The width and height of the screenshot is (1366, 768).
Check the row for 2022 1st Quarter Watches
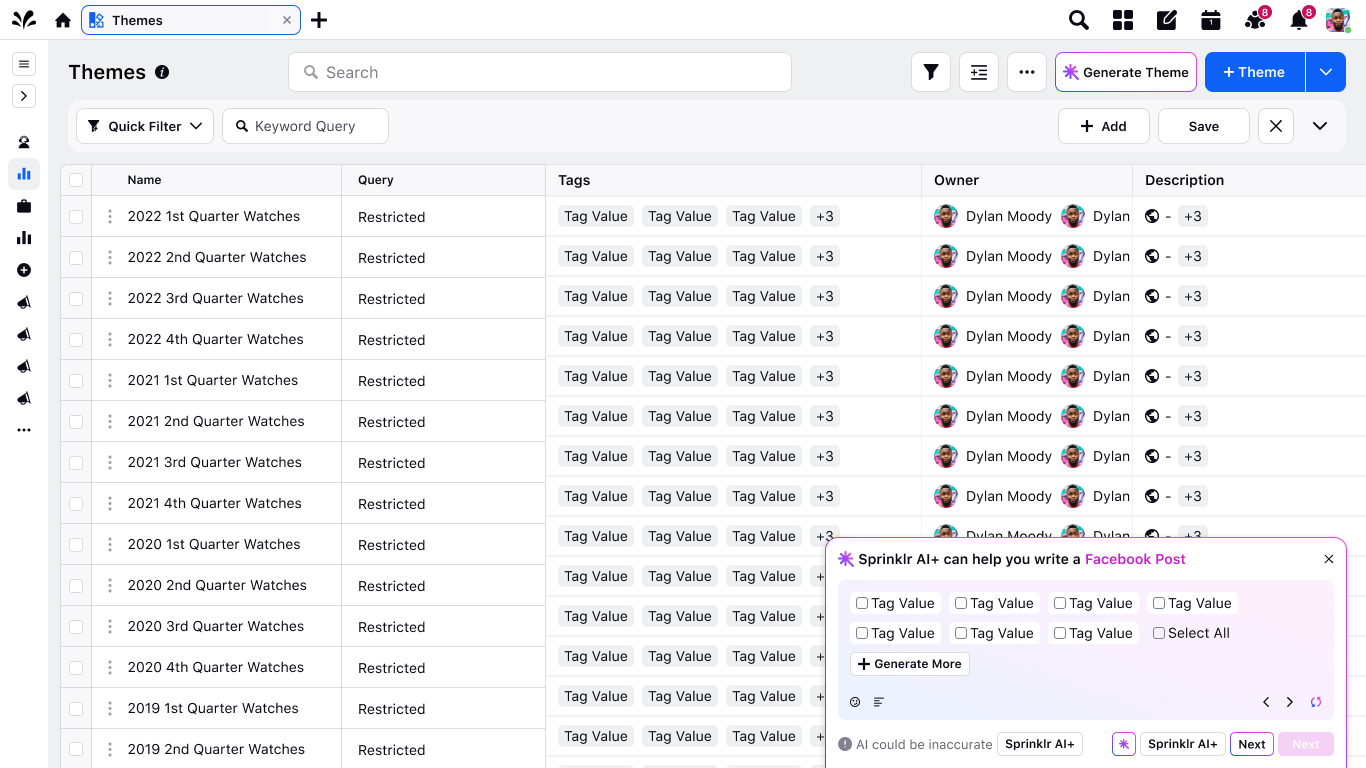(x=76, y=216)
